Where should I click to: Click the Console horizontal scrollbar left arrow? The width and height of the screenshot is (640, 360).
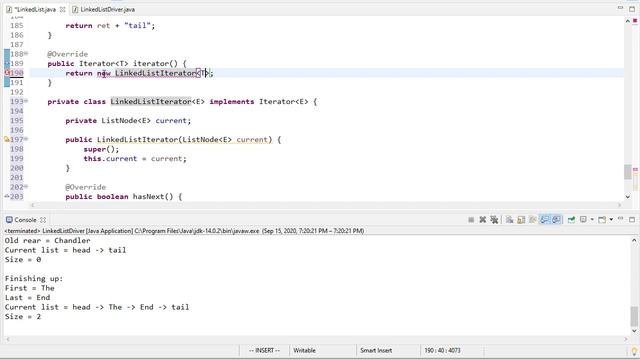[x=8, y=339]
